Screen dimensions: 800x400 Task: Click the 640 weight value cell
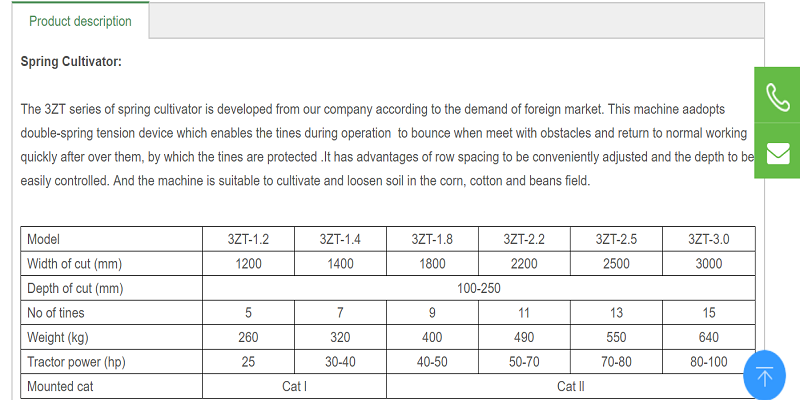(x=709, y=337)
